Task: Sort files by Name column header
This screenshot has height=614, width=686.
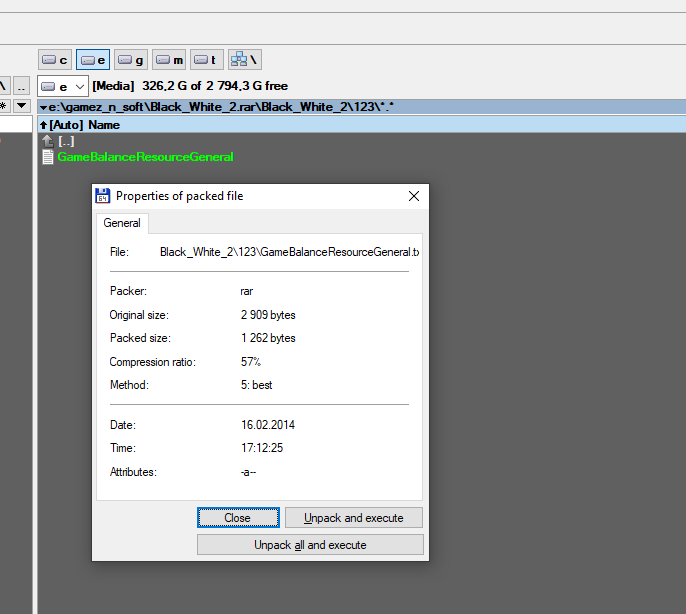Action: (104, 125)
